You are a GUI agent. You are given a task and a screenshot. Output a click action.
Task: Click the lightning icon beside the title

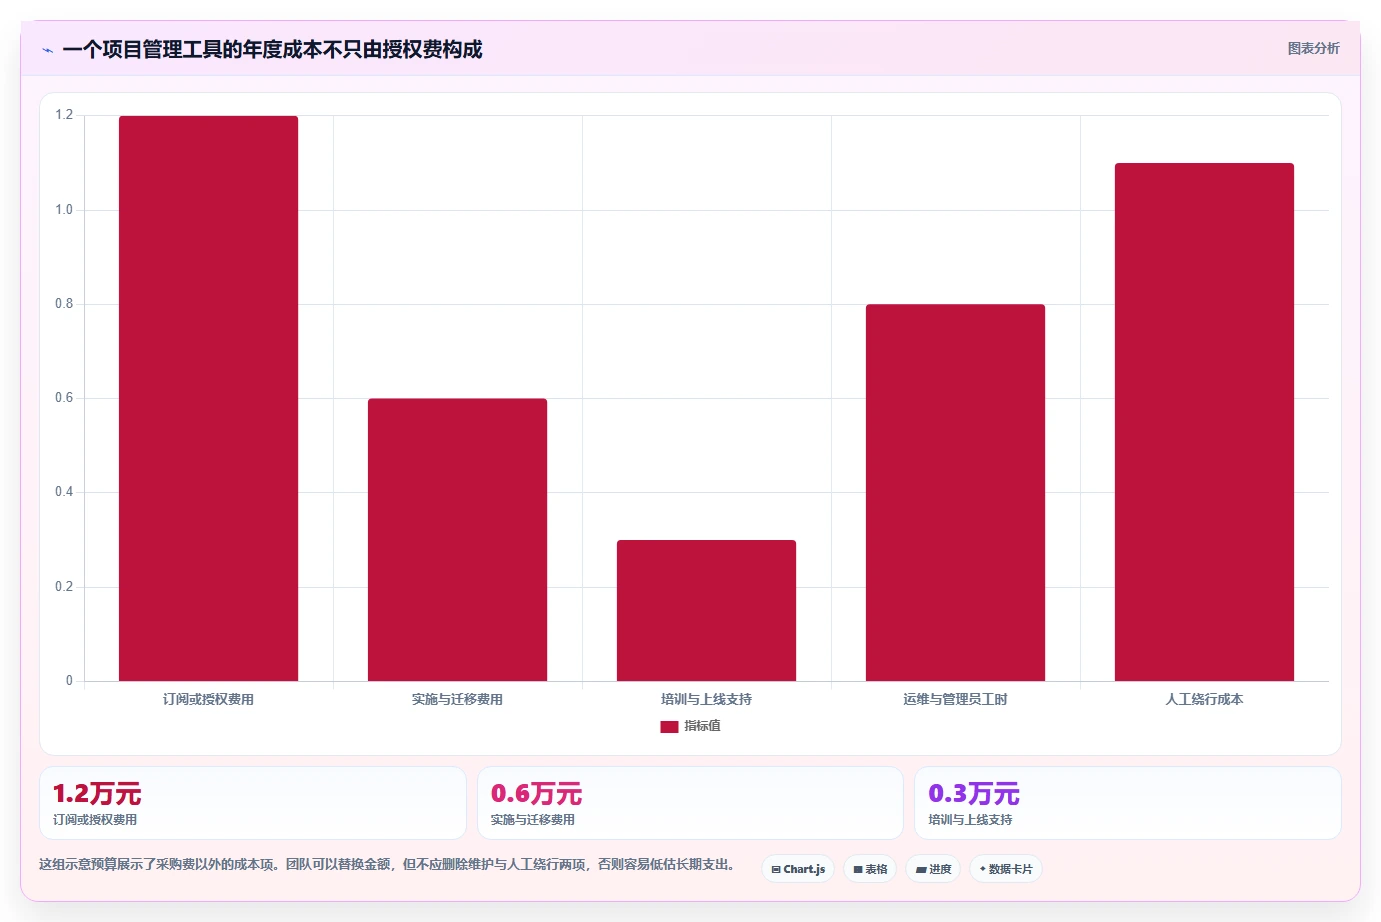(47, 50)
